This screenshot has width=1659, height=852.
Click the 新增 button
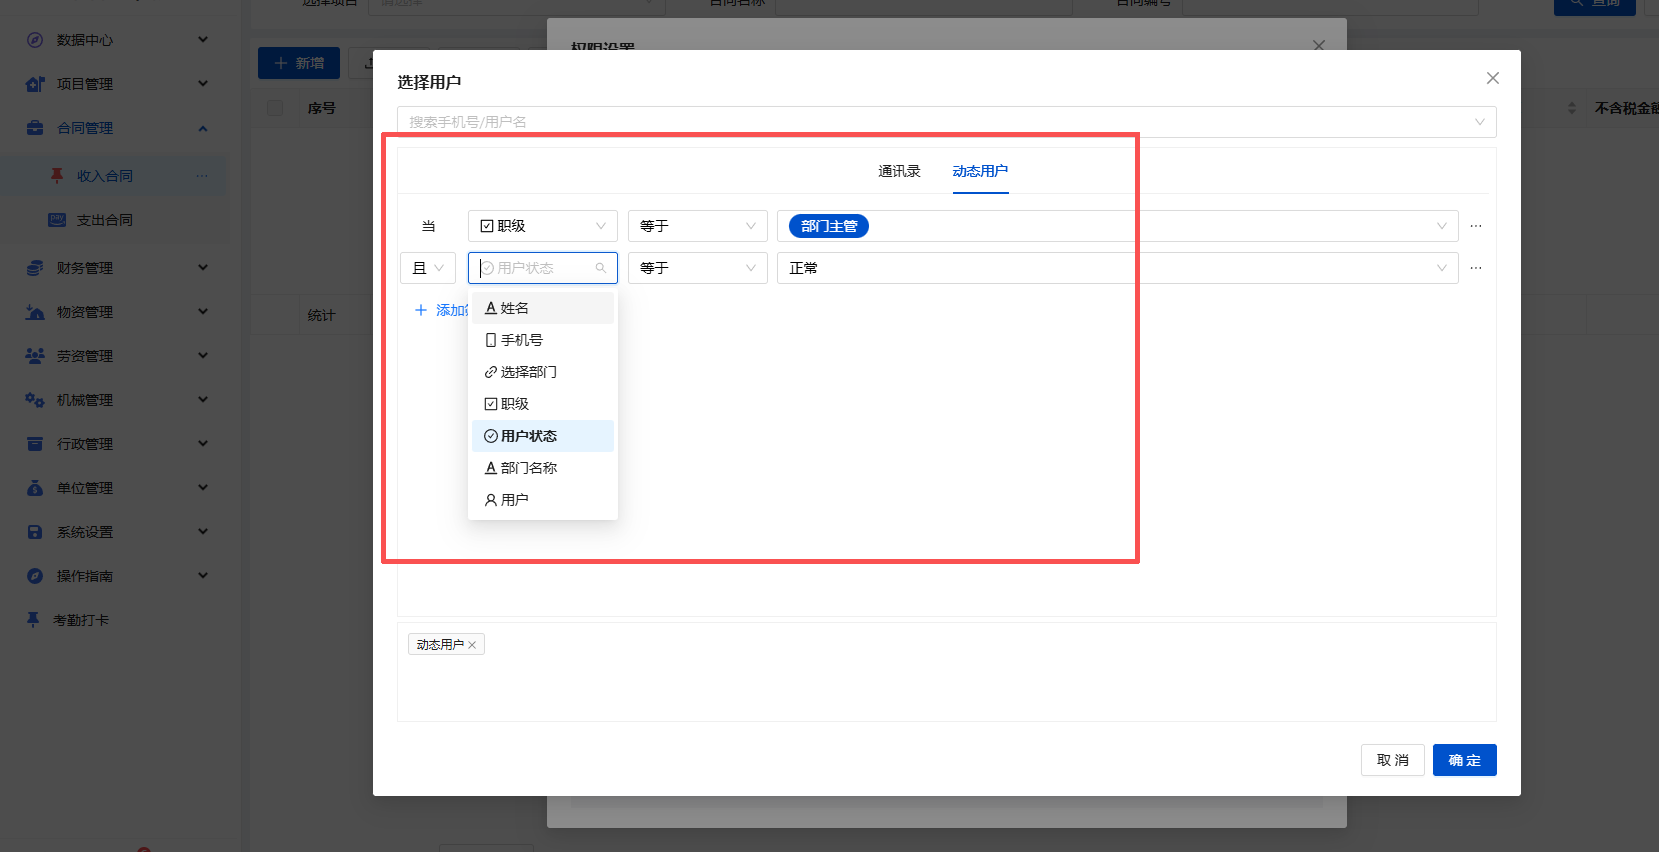click(x=299, y=63)
